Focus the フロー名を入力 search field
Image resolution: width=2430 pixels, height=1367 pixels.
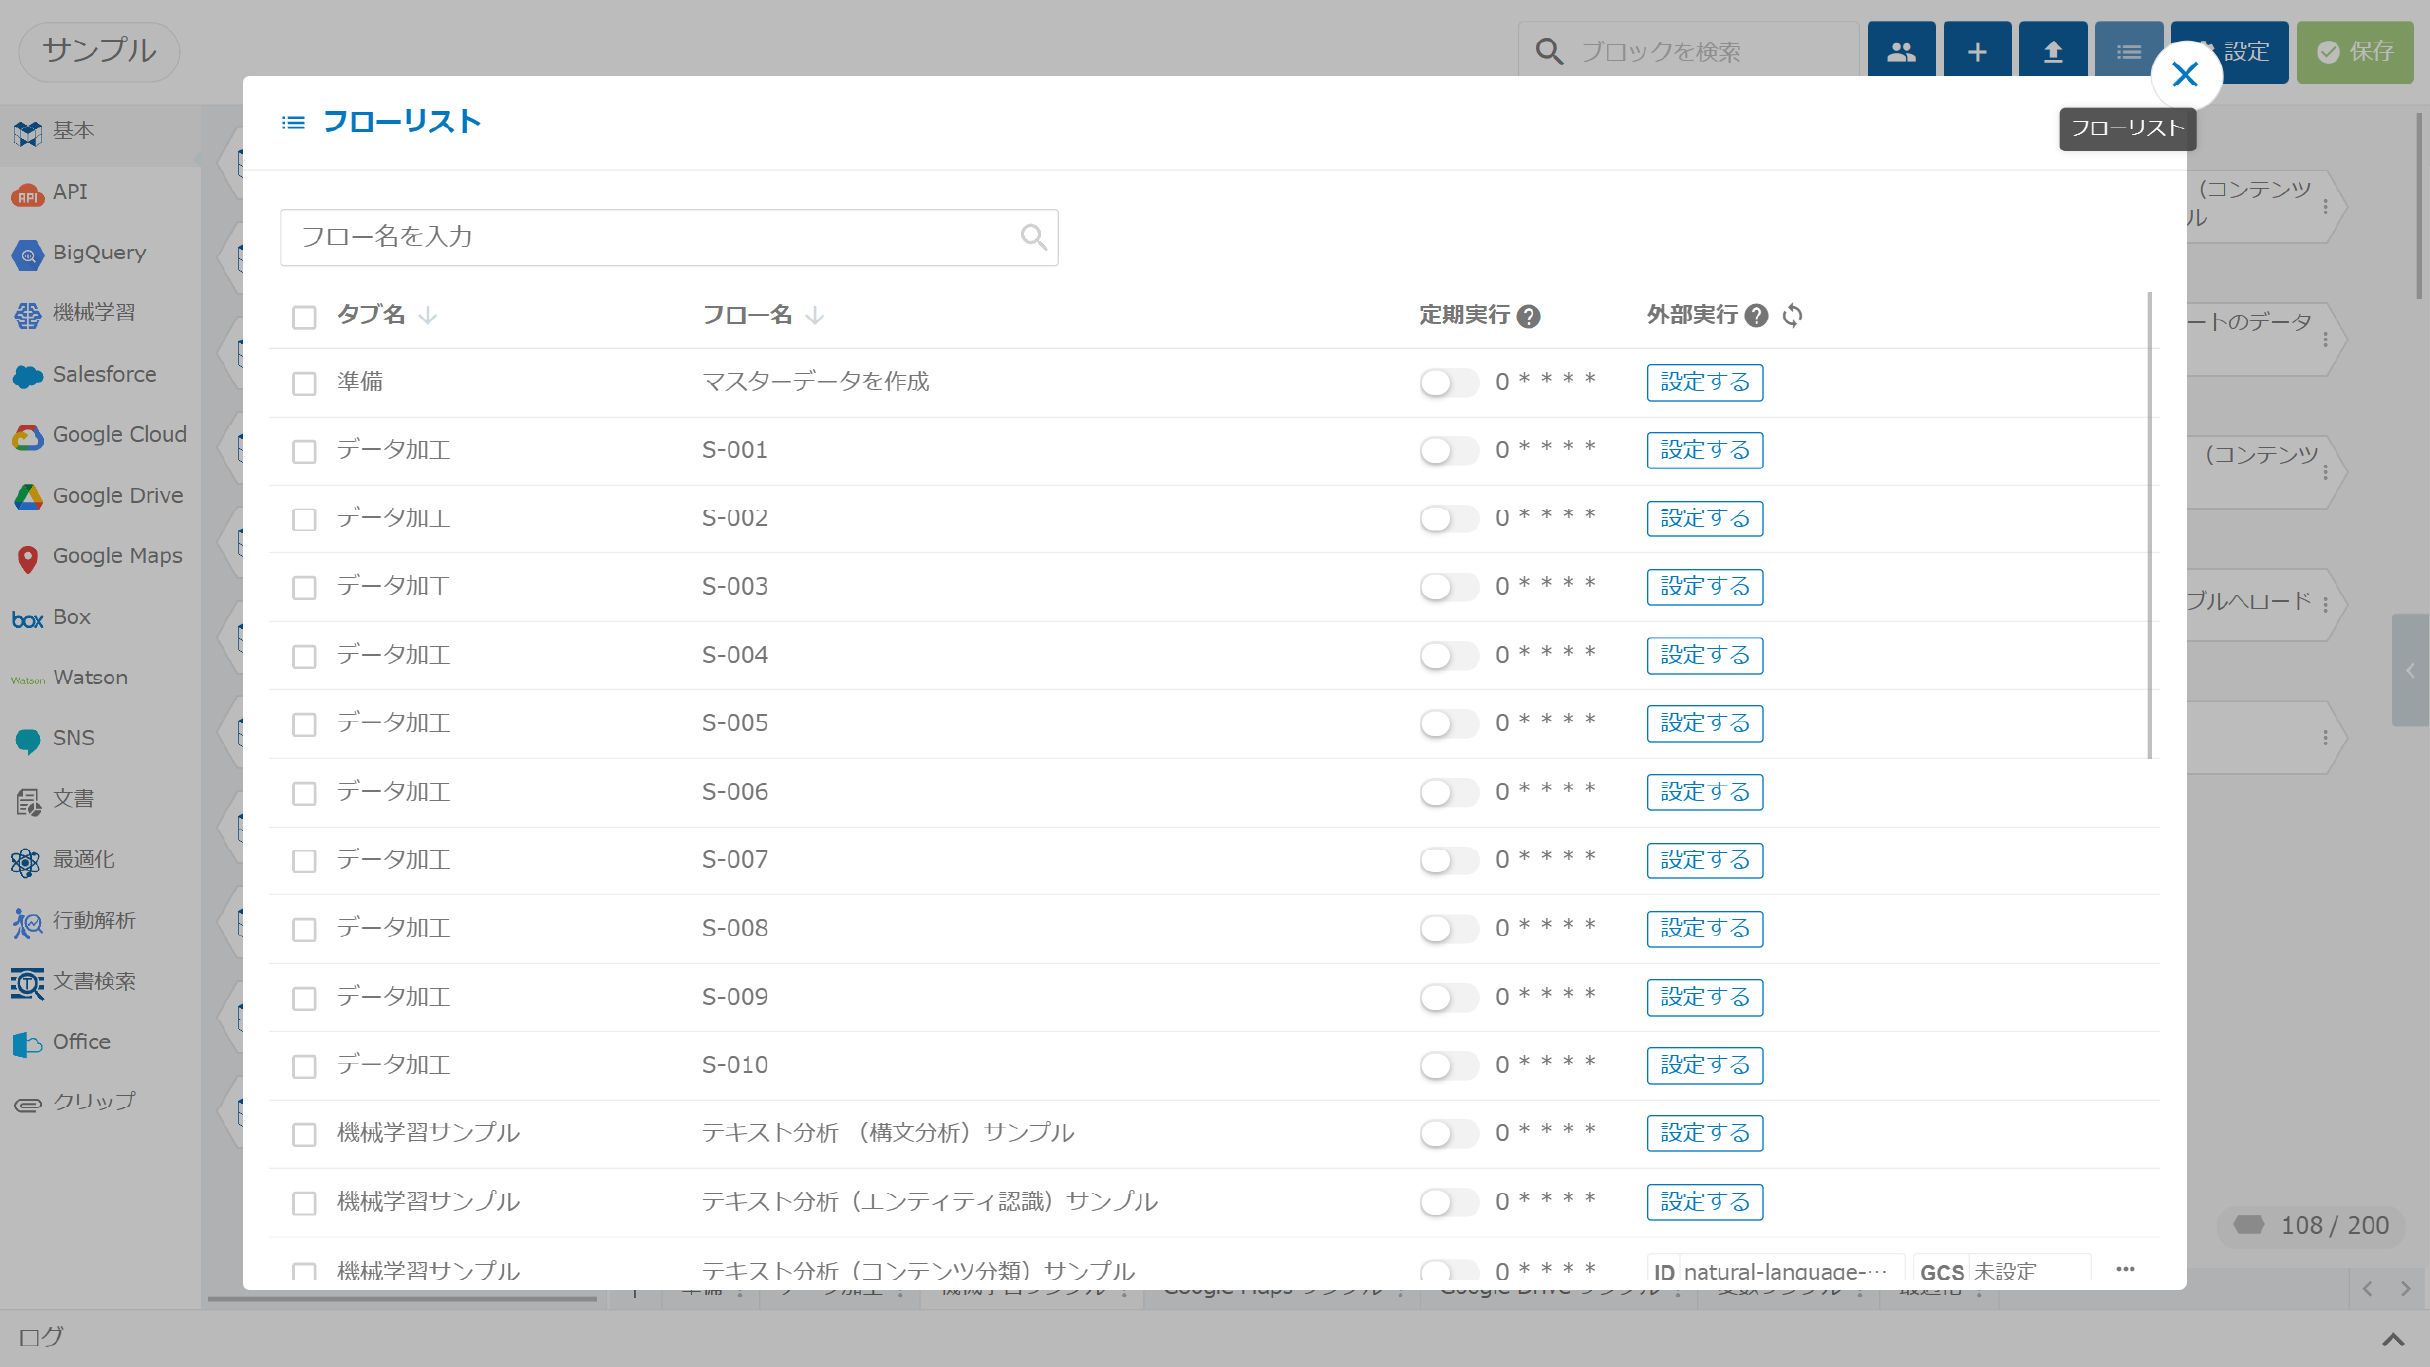[x=669, y=237]
